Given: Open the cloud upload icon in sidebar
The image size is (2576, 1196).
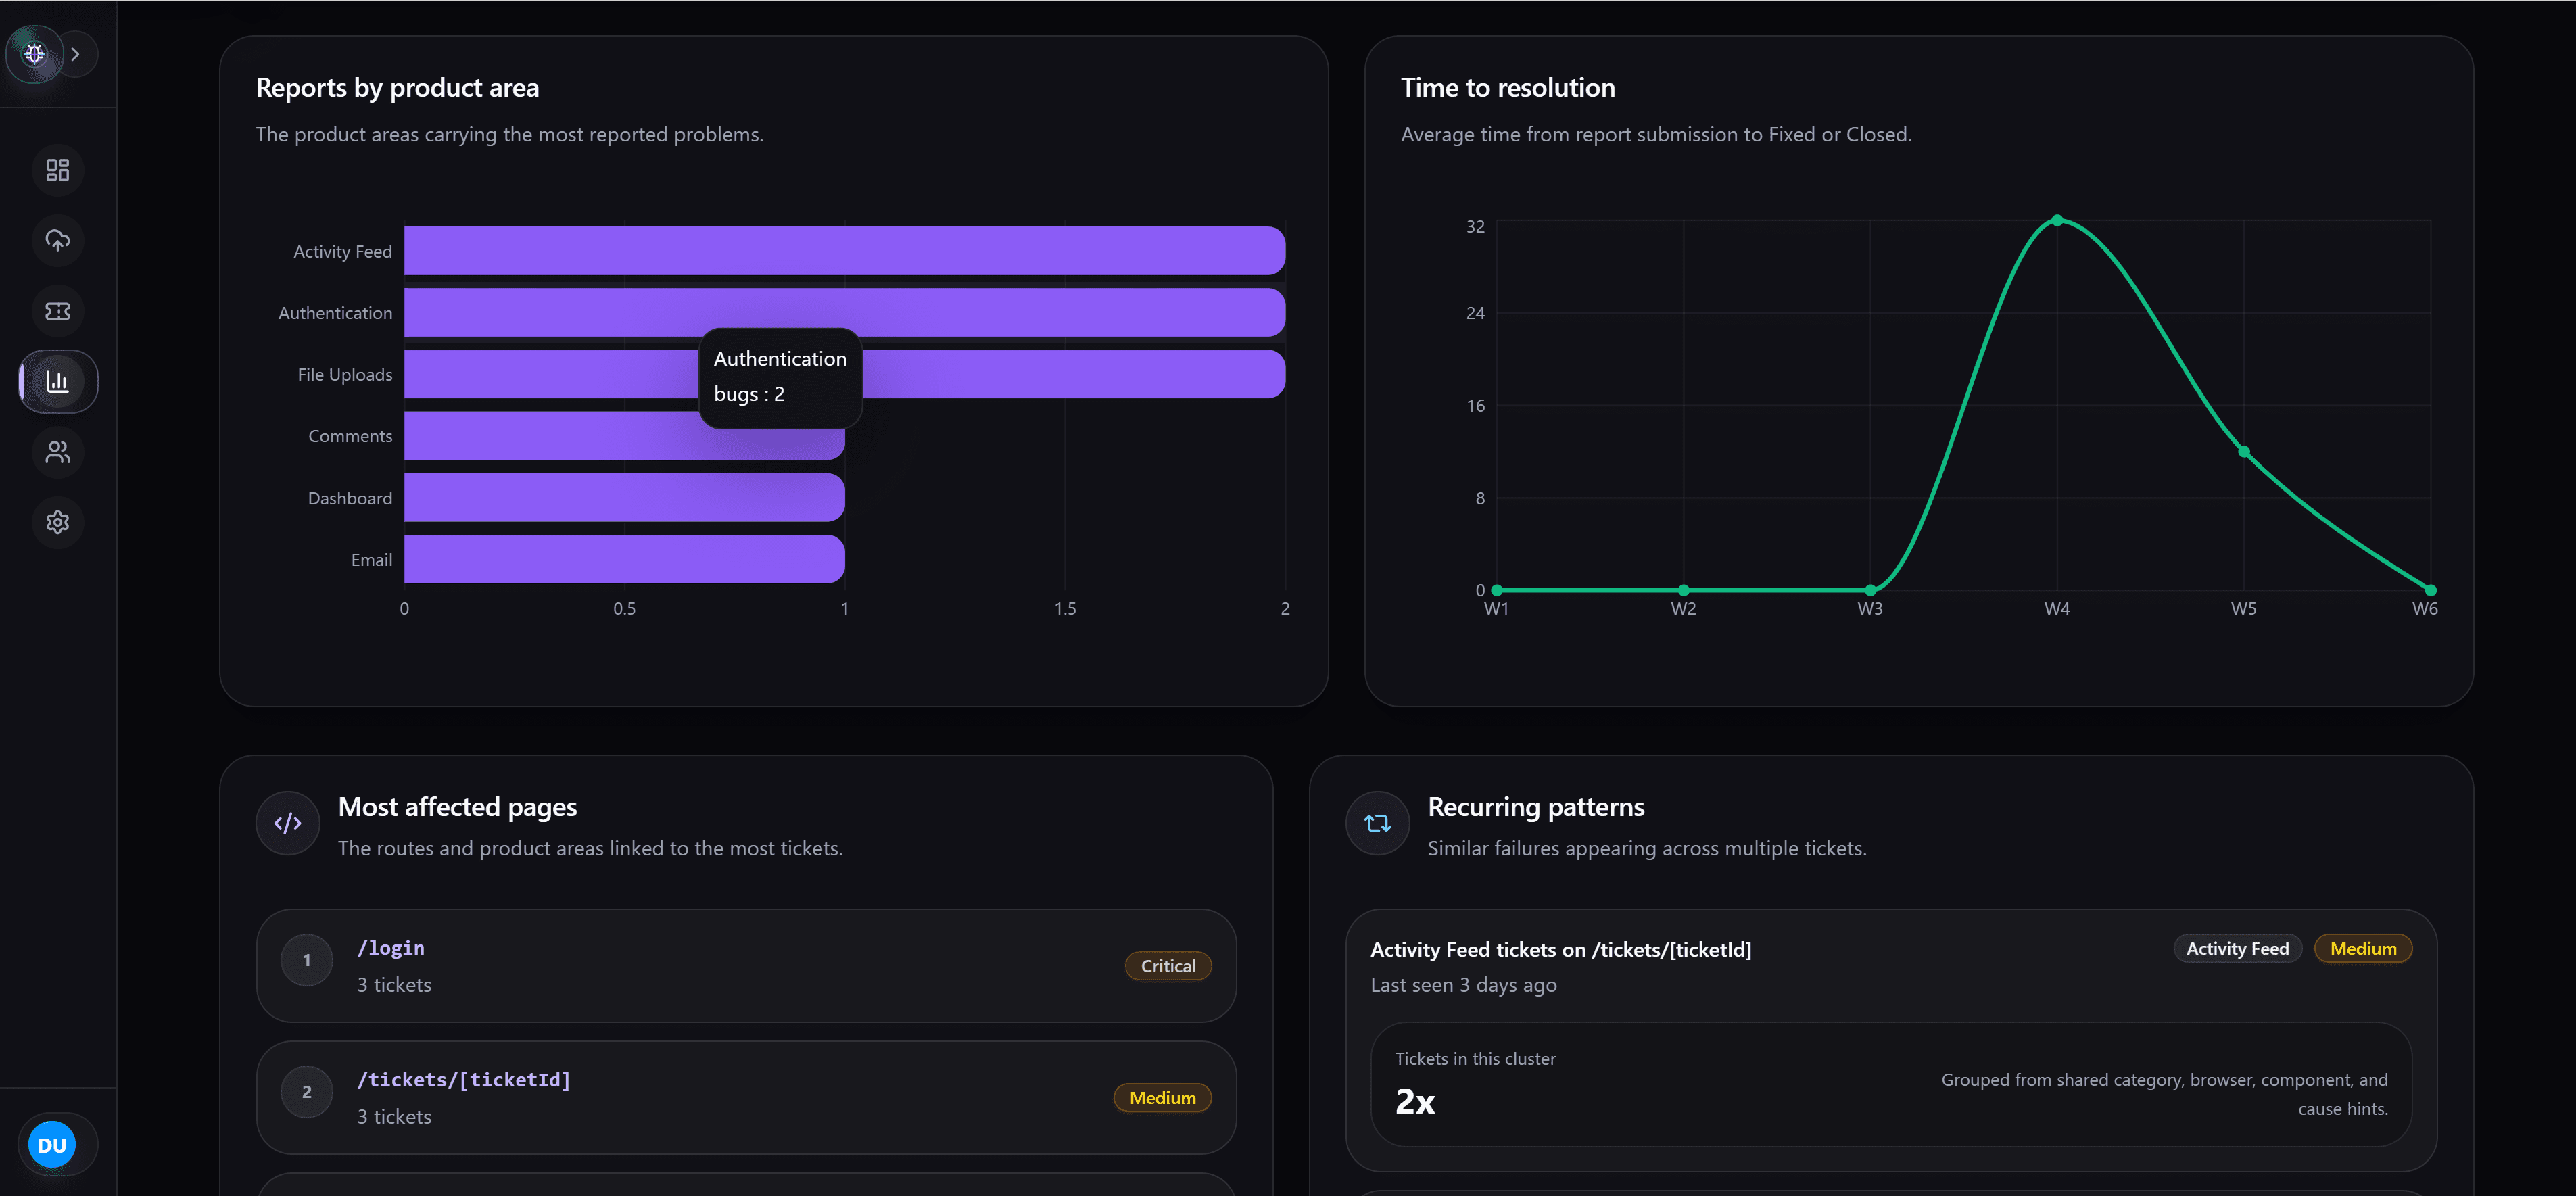Looking at the screenshot, I should (58, 240).
